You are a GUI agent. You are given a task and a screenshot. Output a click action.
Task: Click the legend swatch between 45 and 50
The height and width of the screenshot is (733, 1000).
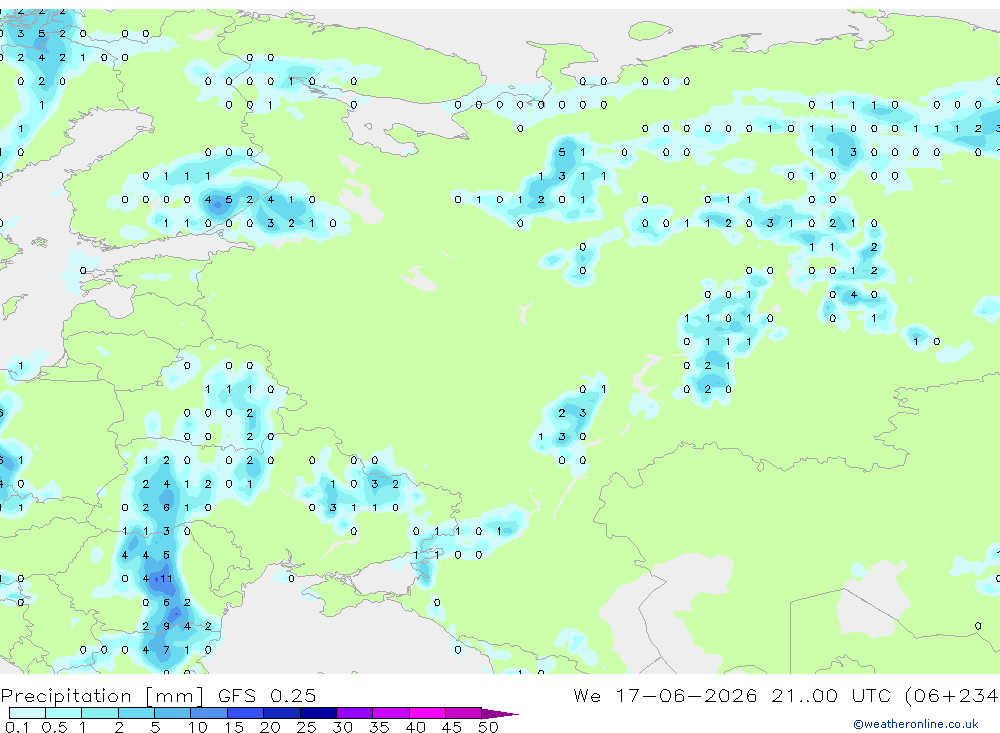click(x=464, y=713)
